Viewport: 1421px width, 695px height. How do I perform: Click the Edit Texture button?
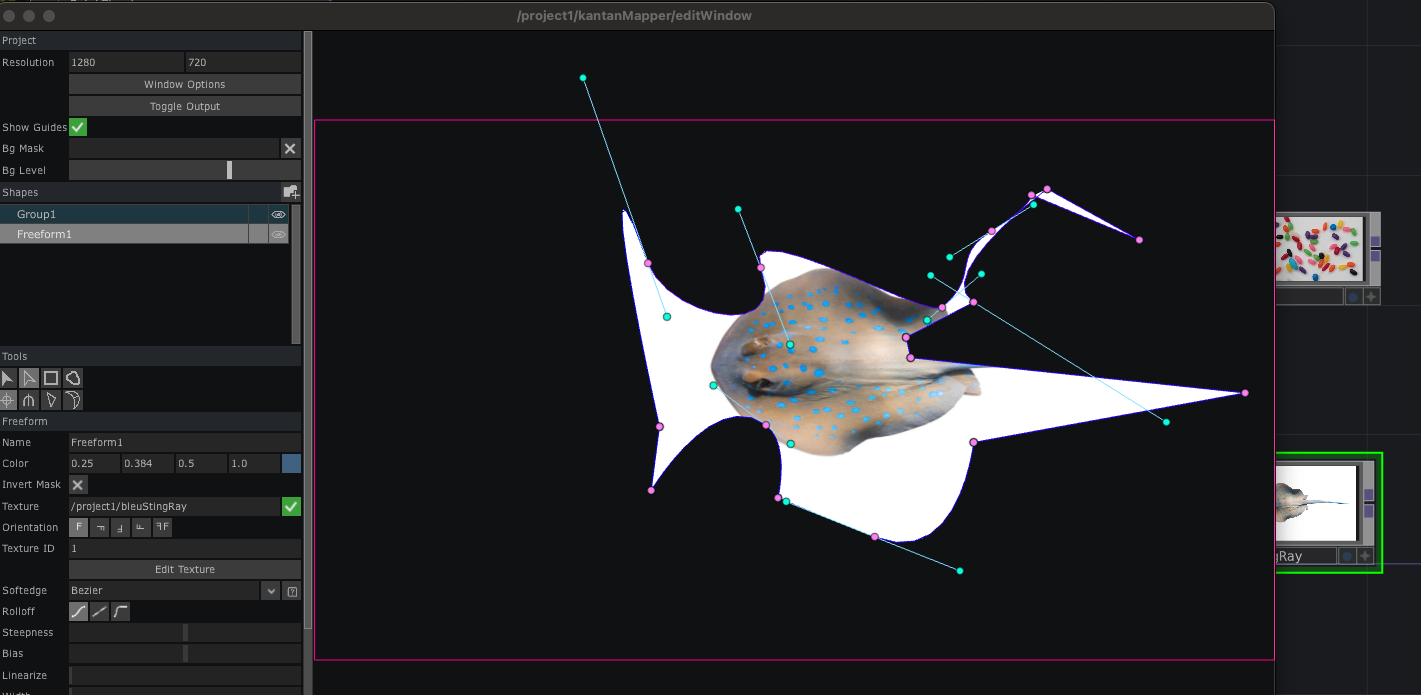[x=185, y=569]
